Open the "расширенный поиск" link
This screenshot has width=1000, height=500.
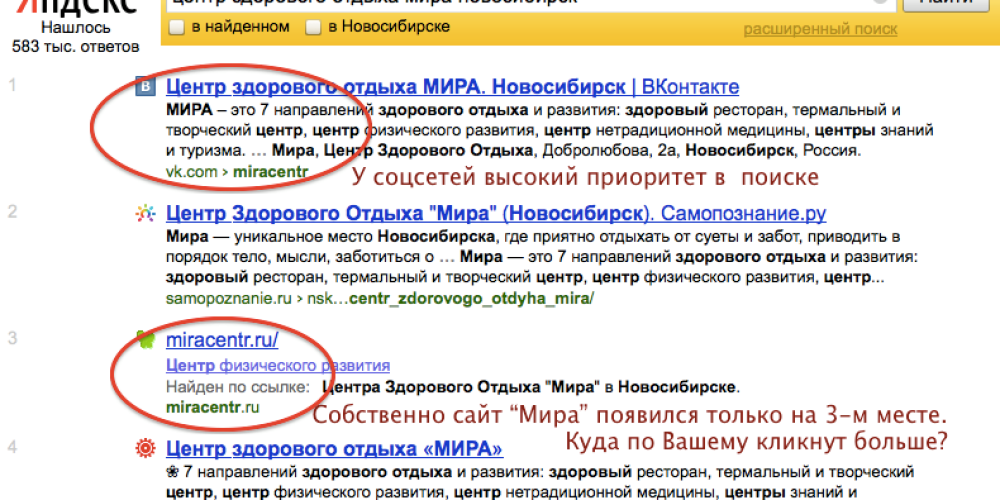tap(820, 29)
